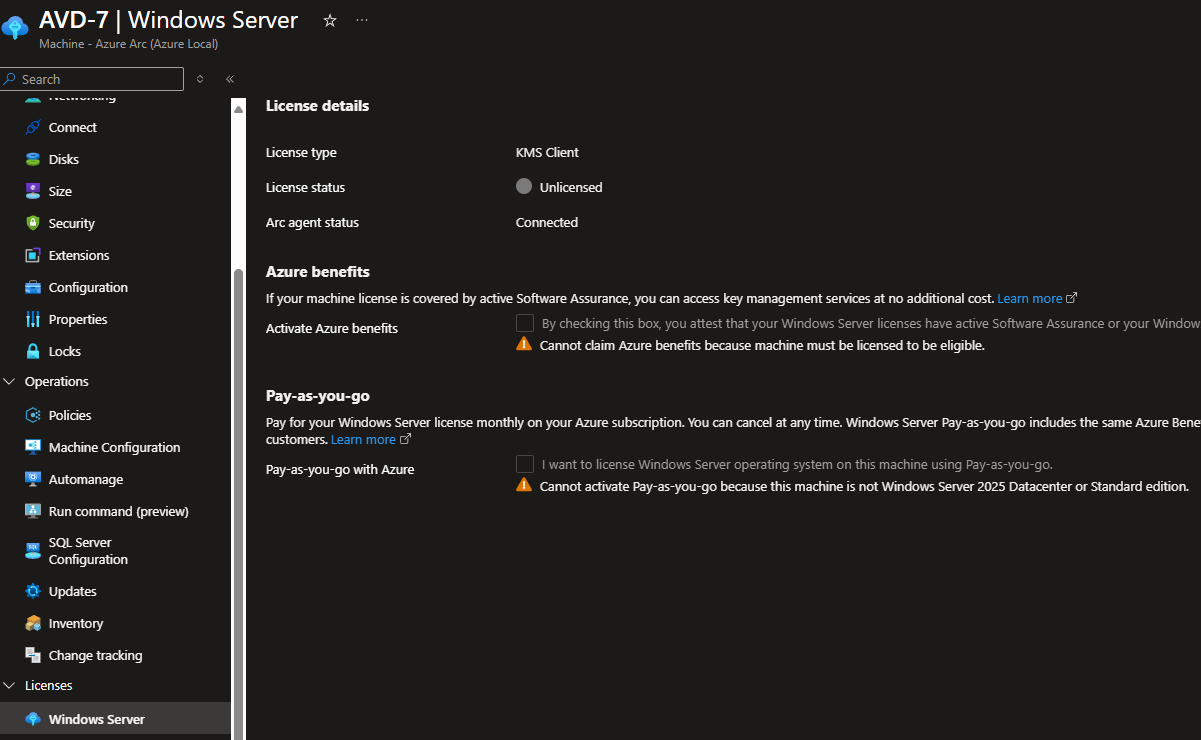Open Learn more link under Pay-as-you-go
Screen dimensions: 1201x740
coord(371,439)
